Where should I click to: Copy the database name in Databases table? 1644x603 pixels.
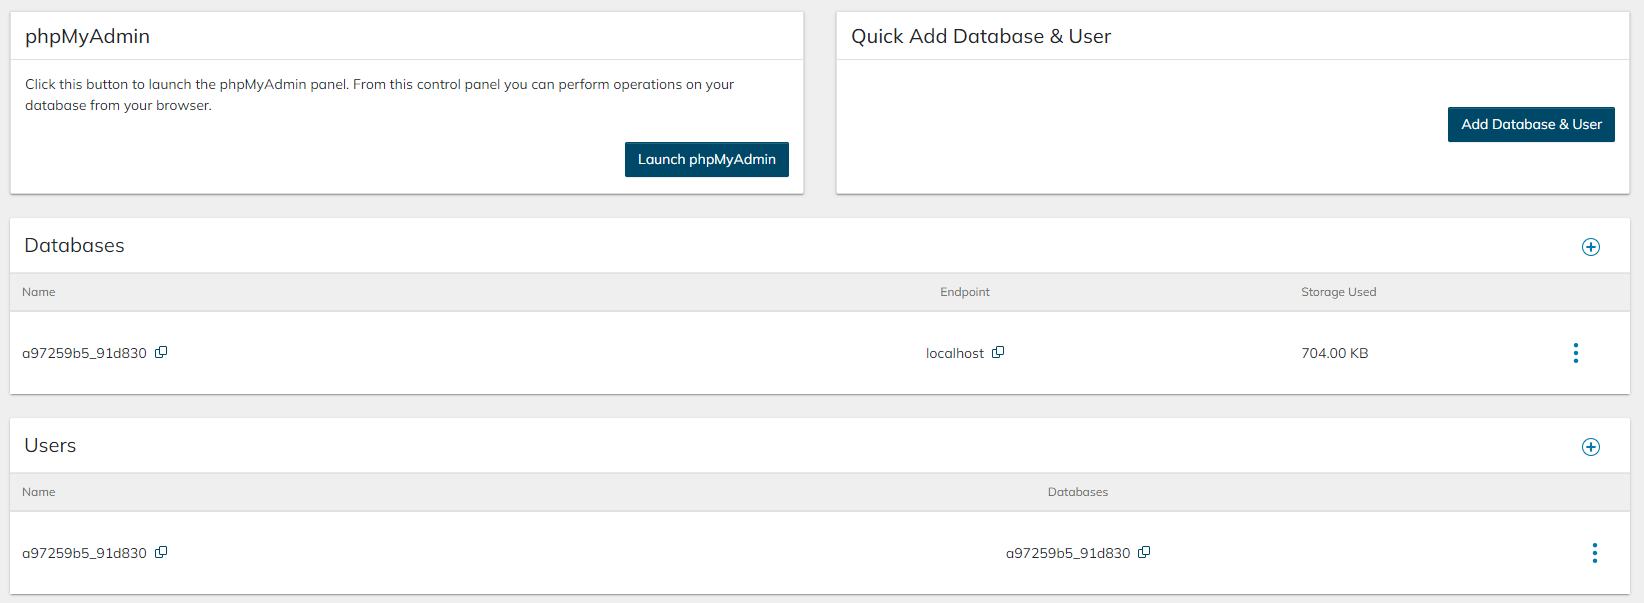click(161, 352)
